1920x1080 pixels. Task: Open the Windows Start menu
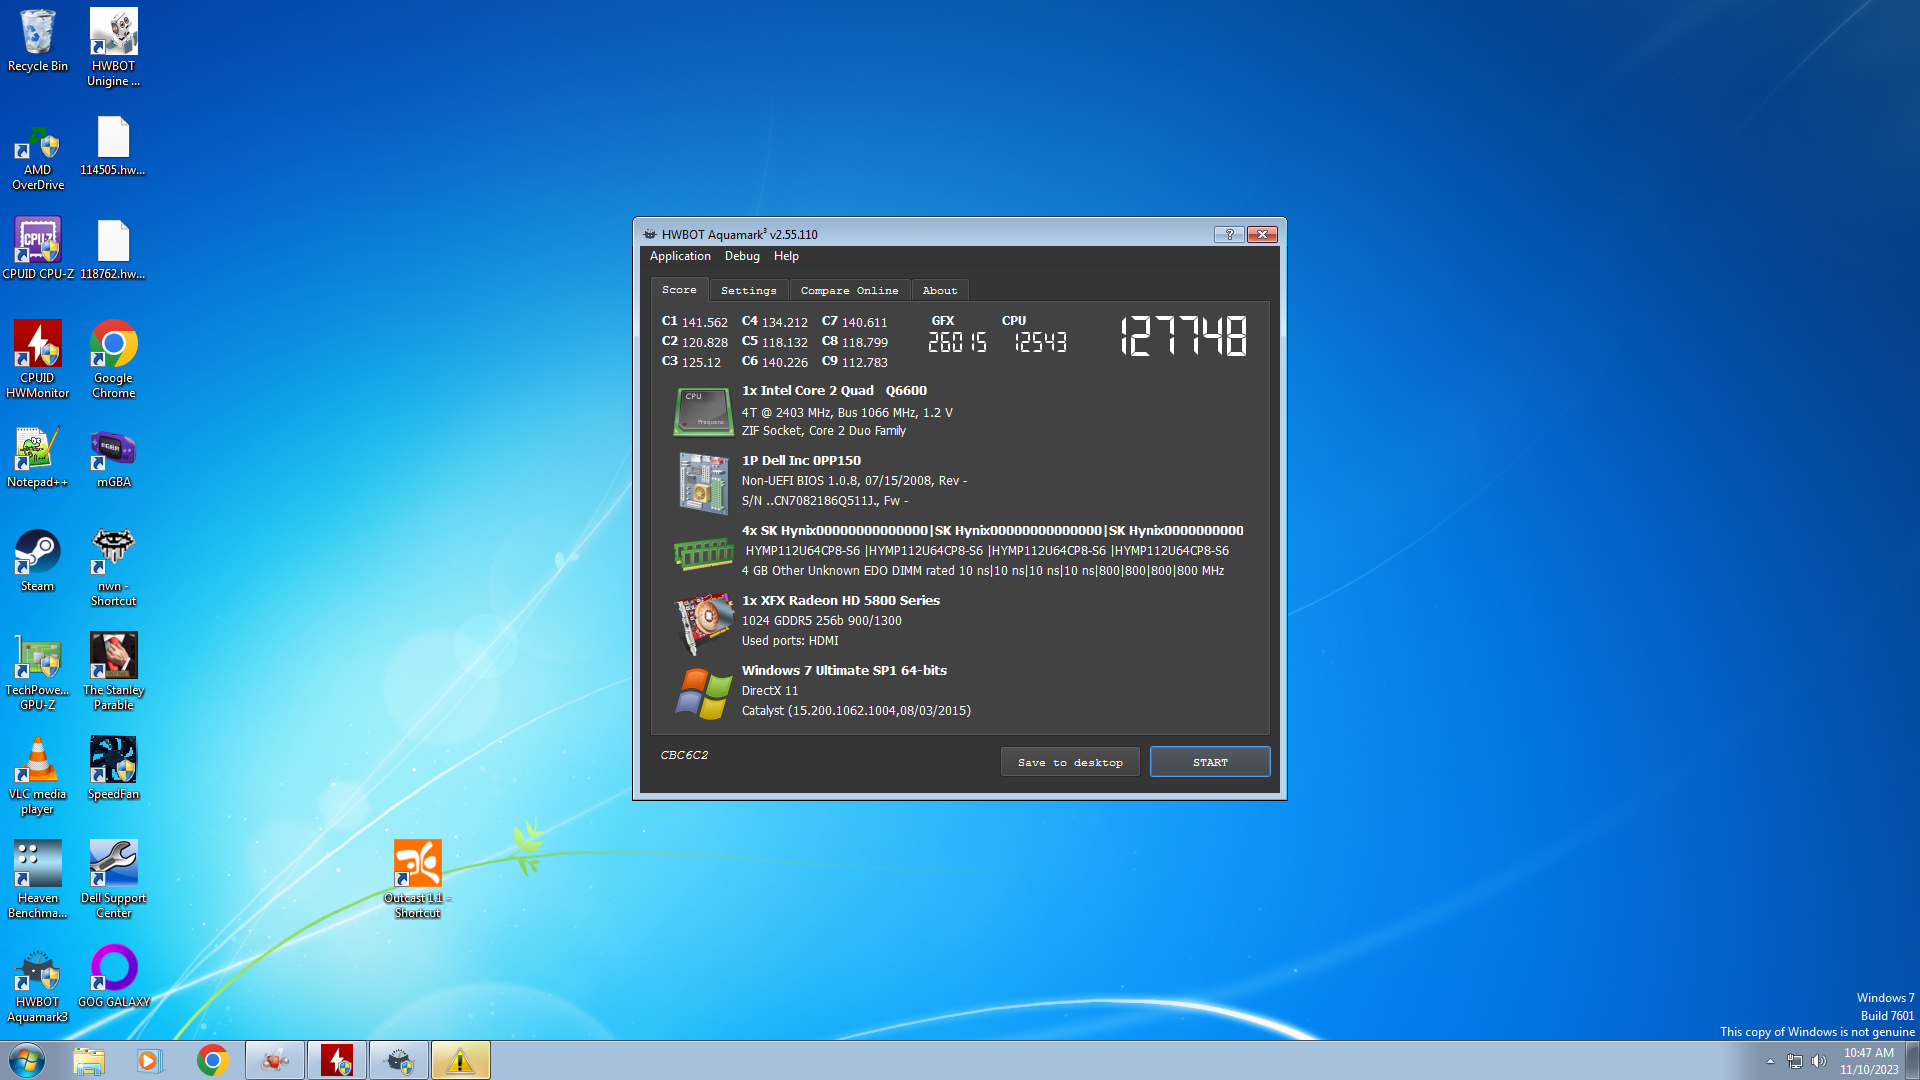point(27,1060)
